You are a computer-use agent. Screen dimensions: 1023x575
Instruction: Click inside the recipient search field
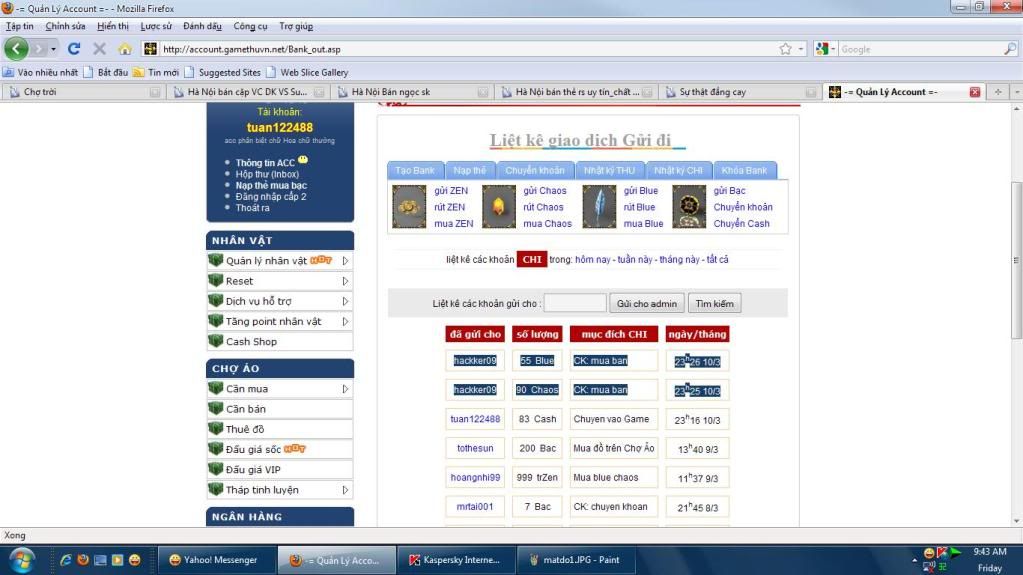point(575,303)
